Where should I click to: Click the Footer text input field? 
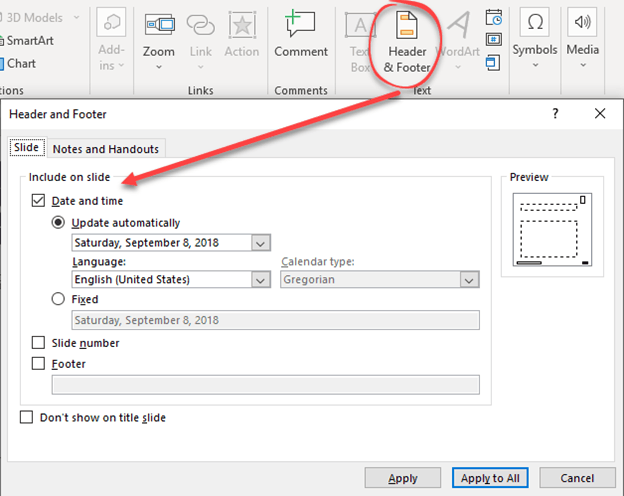pyautogui.click(x=265, y=385)
